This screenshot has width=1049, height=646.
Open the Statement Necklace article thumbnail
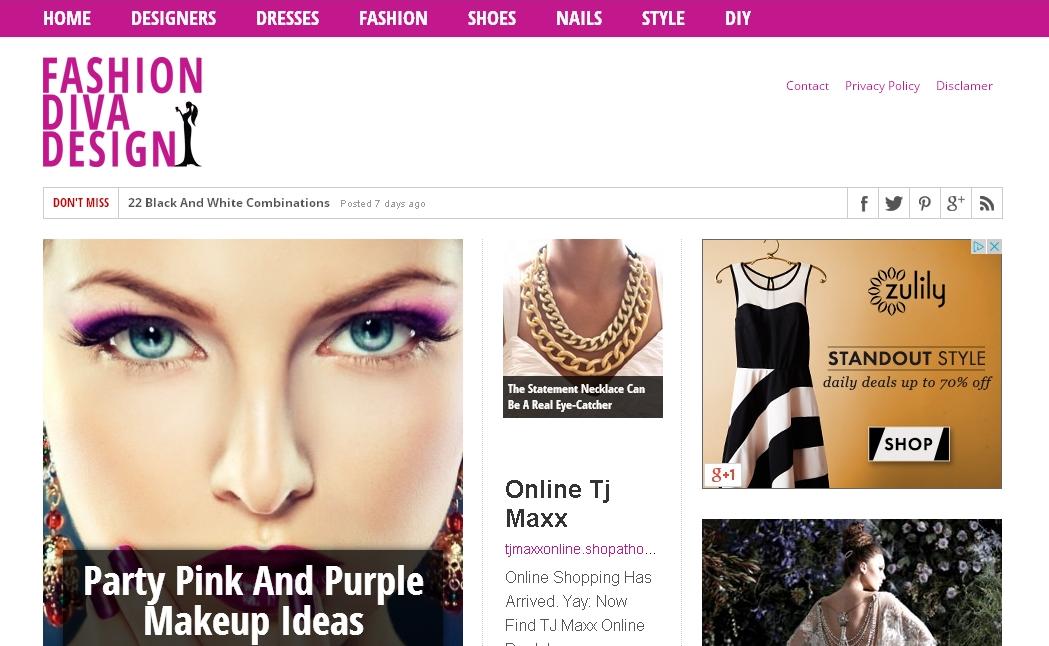[x=582, y=328]
